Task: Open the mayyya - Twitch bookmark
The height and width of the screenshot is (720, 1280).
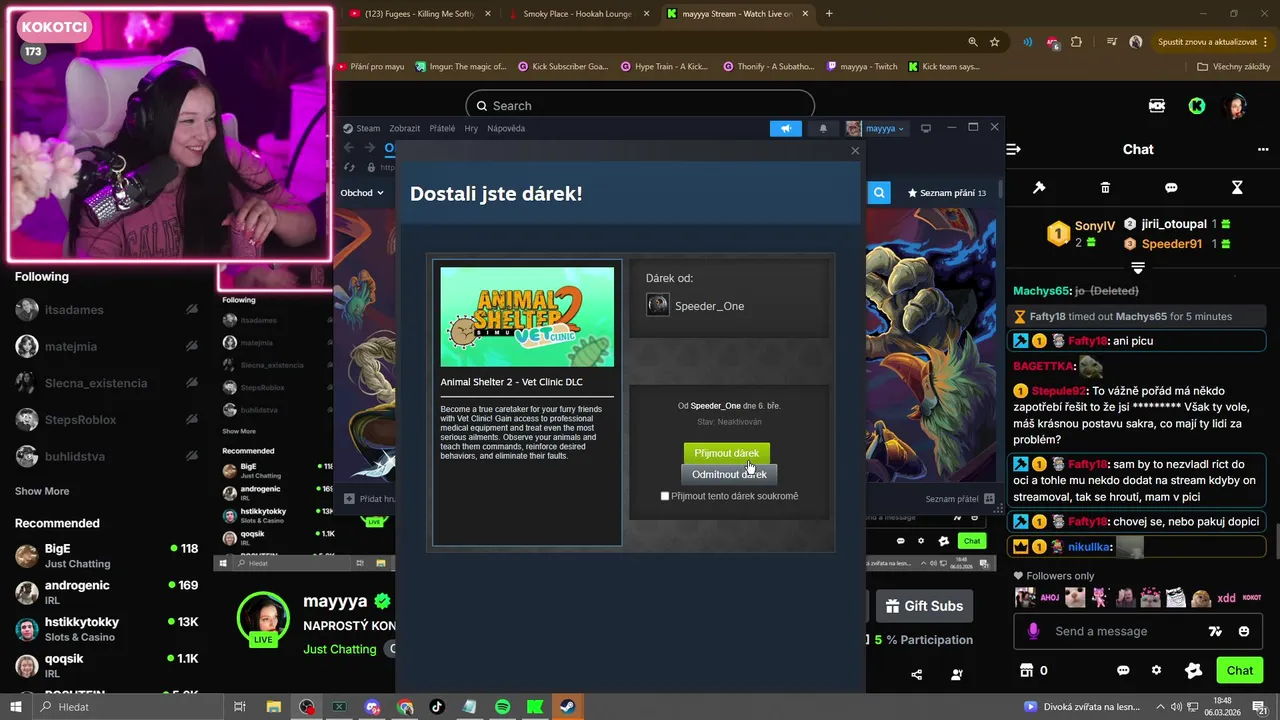Action: point(862,67)
